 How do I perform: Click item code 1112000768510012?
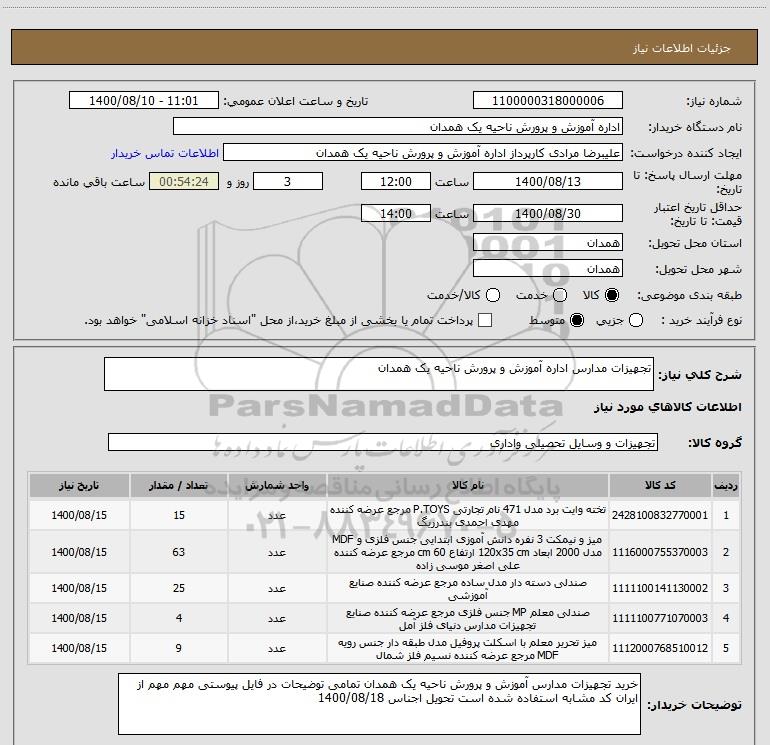(x=660, y=648)
